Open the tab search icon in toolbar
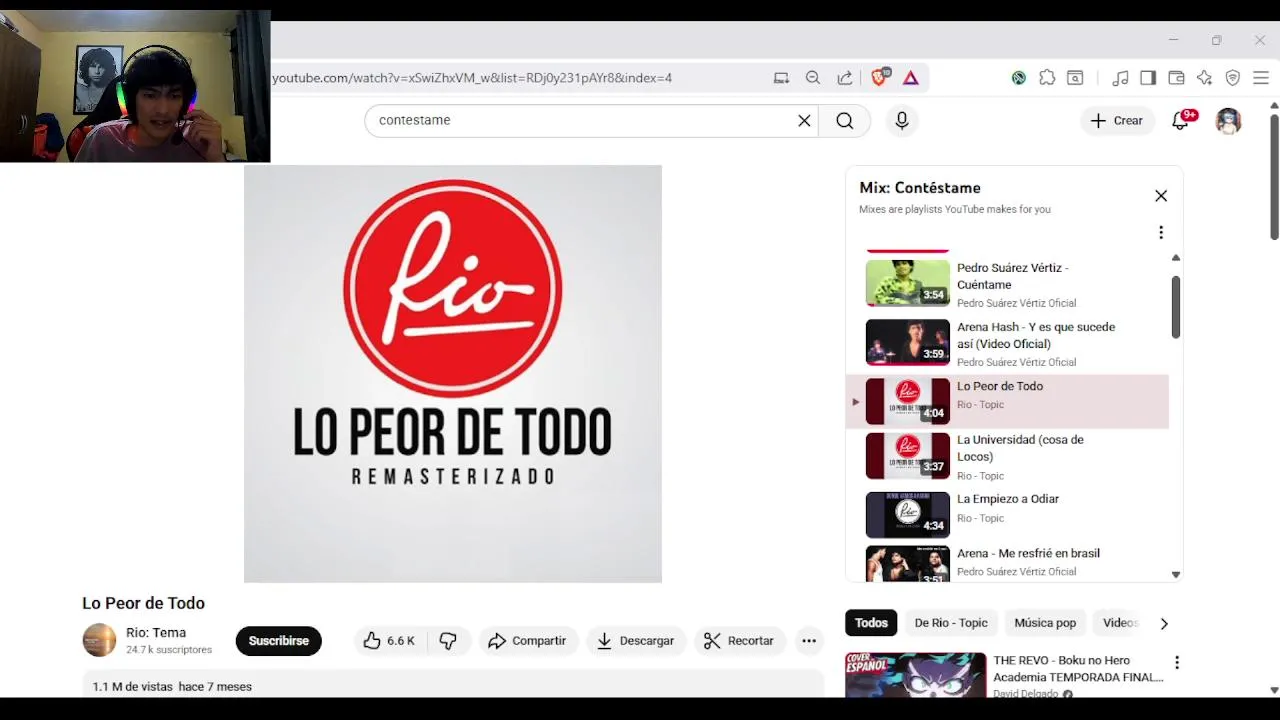1280x720 pixels. coord(1075,78)
